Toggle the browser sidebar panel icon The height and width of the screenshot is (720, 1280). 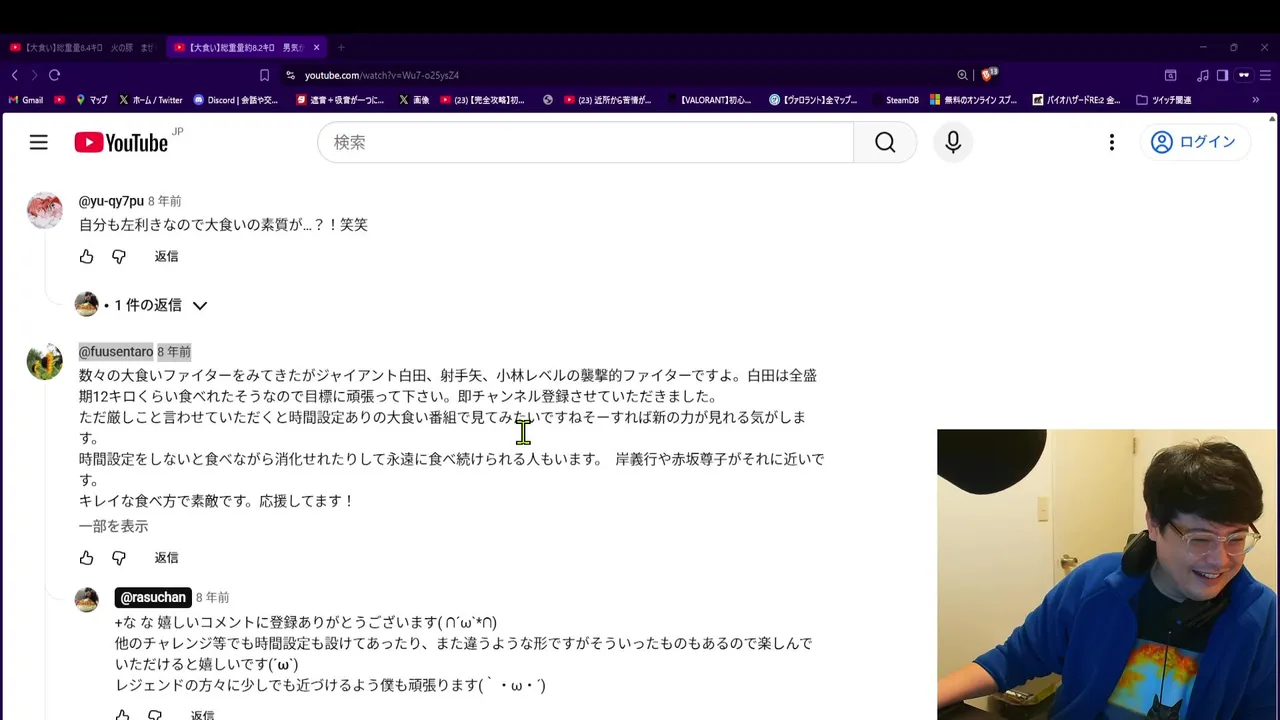point(1222,75)
